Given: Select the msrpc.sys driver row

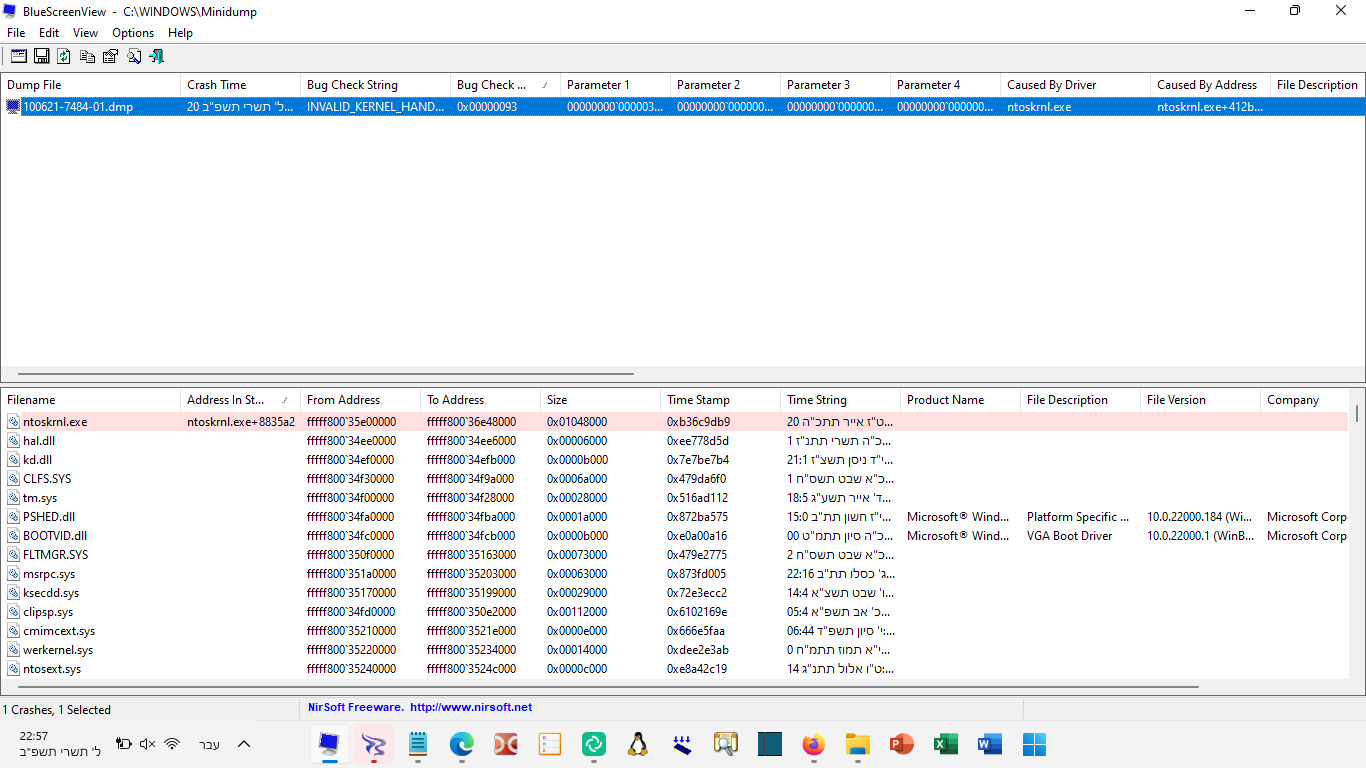Looking at the screenshot, I should pyautogui.click(x=674, y=574).
